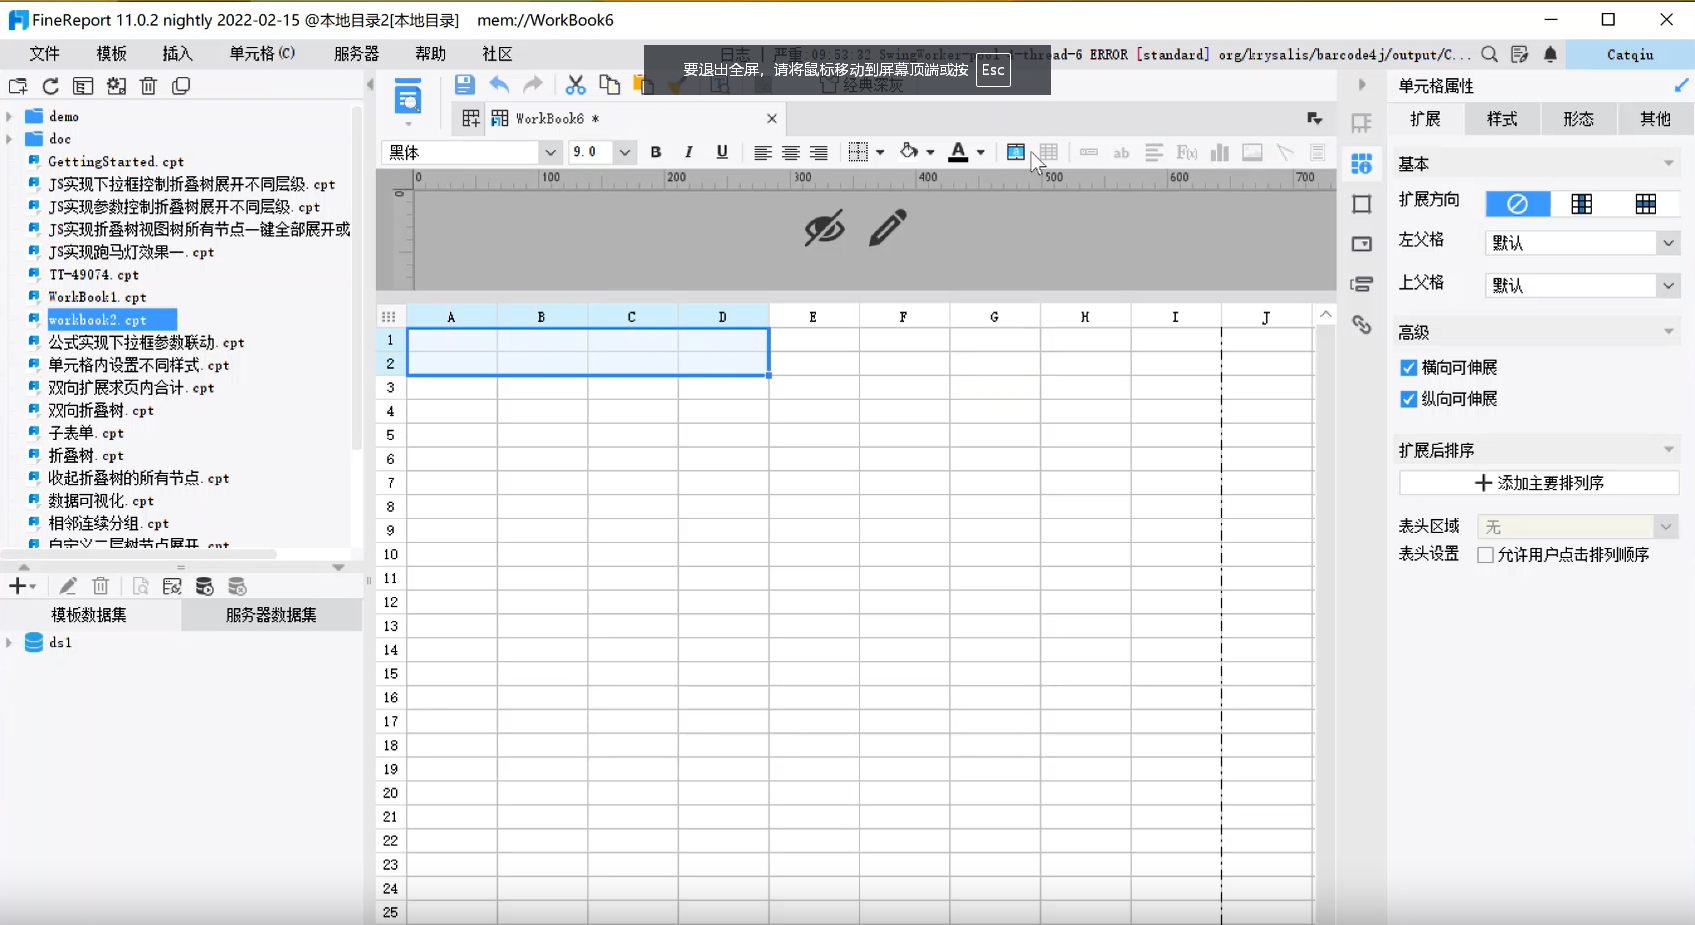Toggle the 纵向可伸展 checkbox
1695x925 pixels.
(x=1409, y=399)
